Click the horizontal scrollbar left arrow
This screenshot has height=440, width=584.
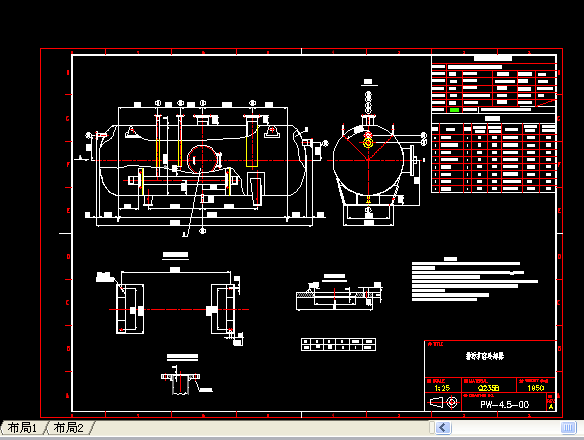point(443,427)
